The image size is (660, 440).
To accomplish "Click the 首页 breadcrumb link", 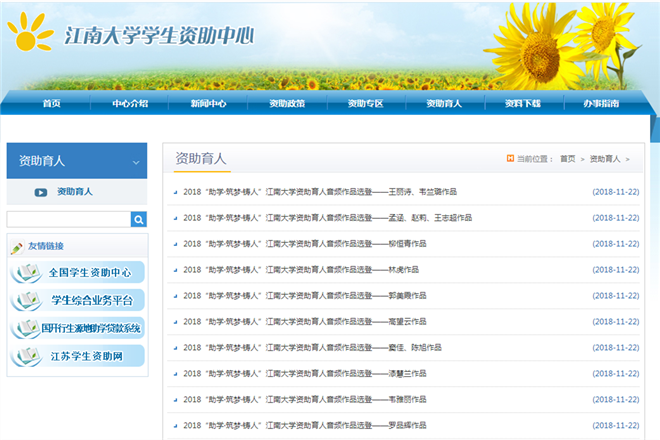I will coord(567,159).
